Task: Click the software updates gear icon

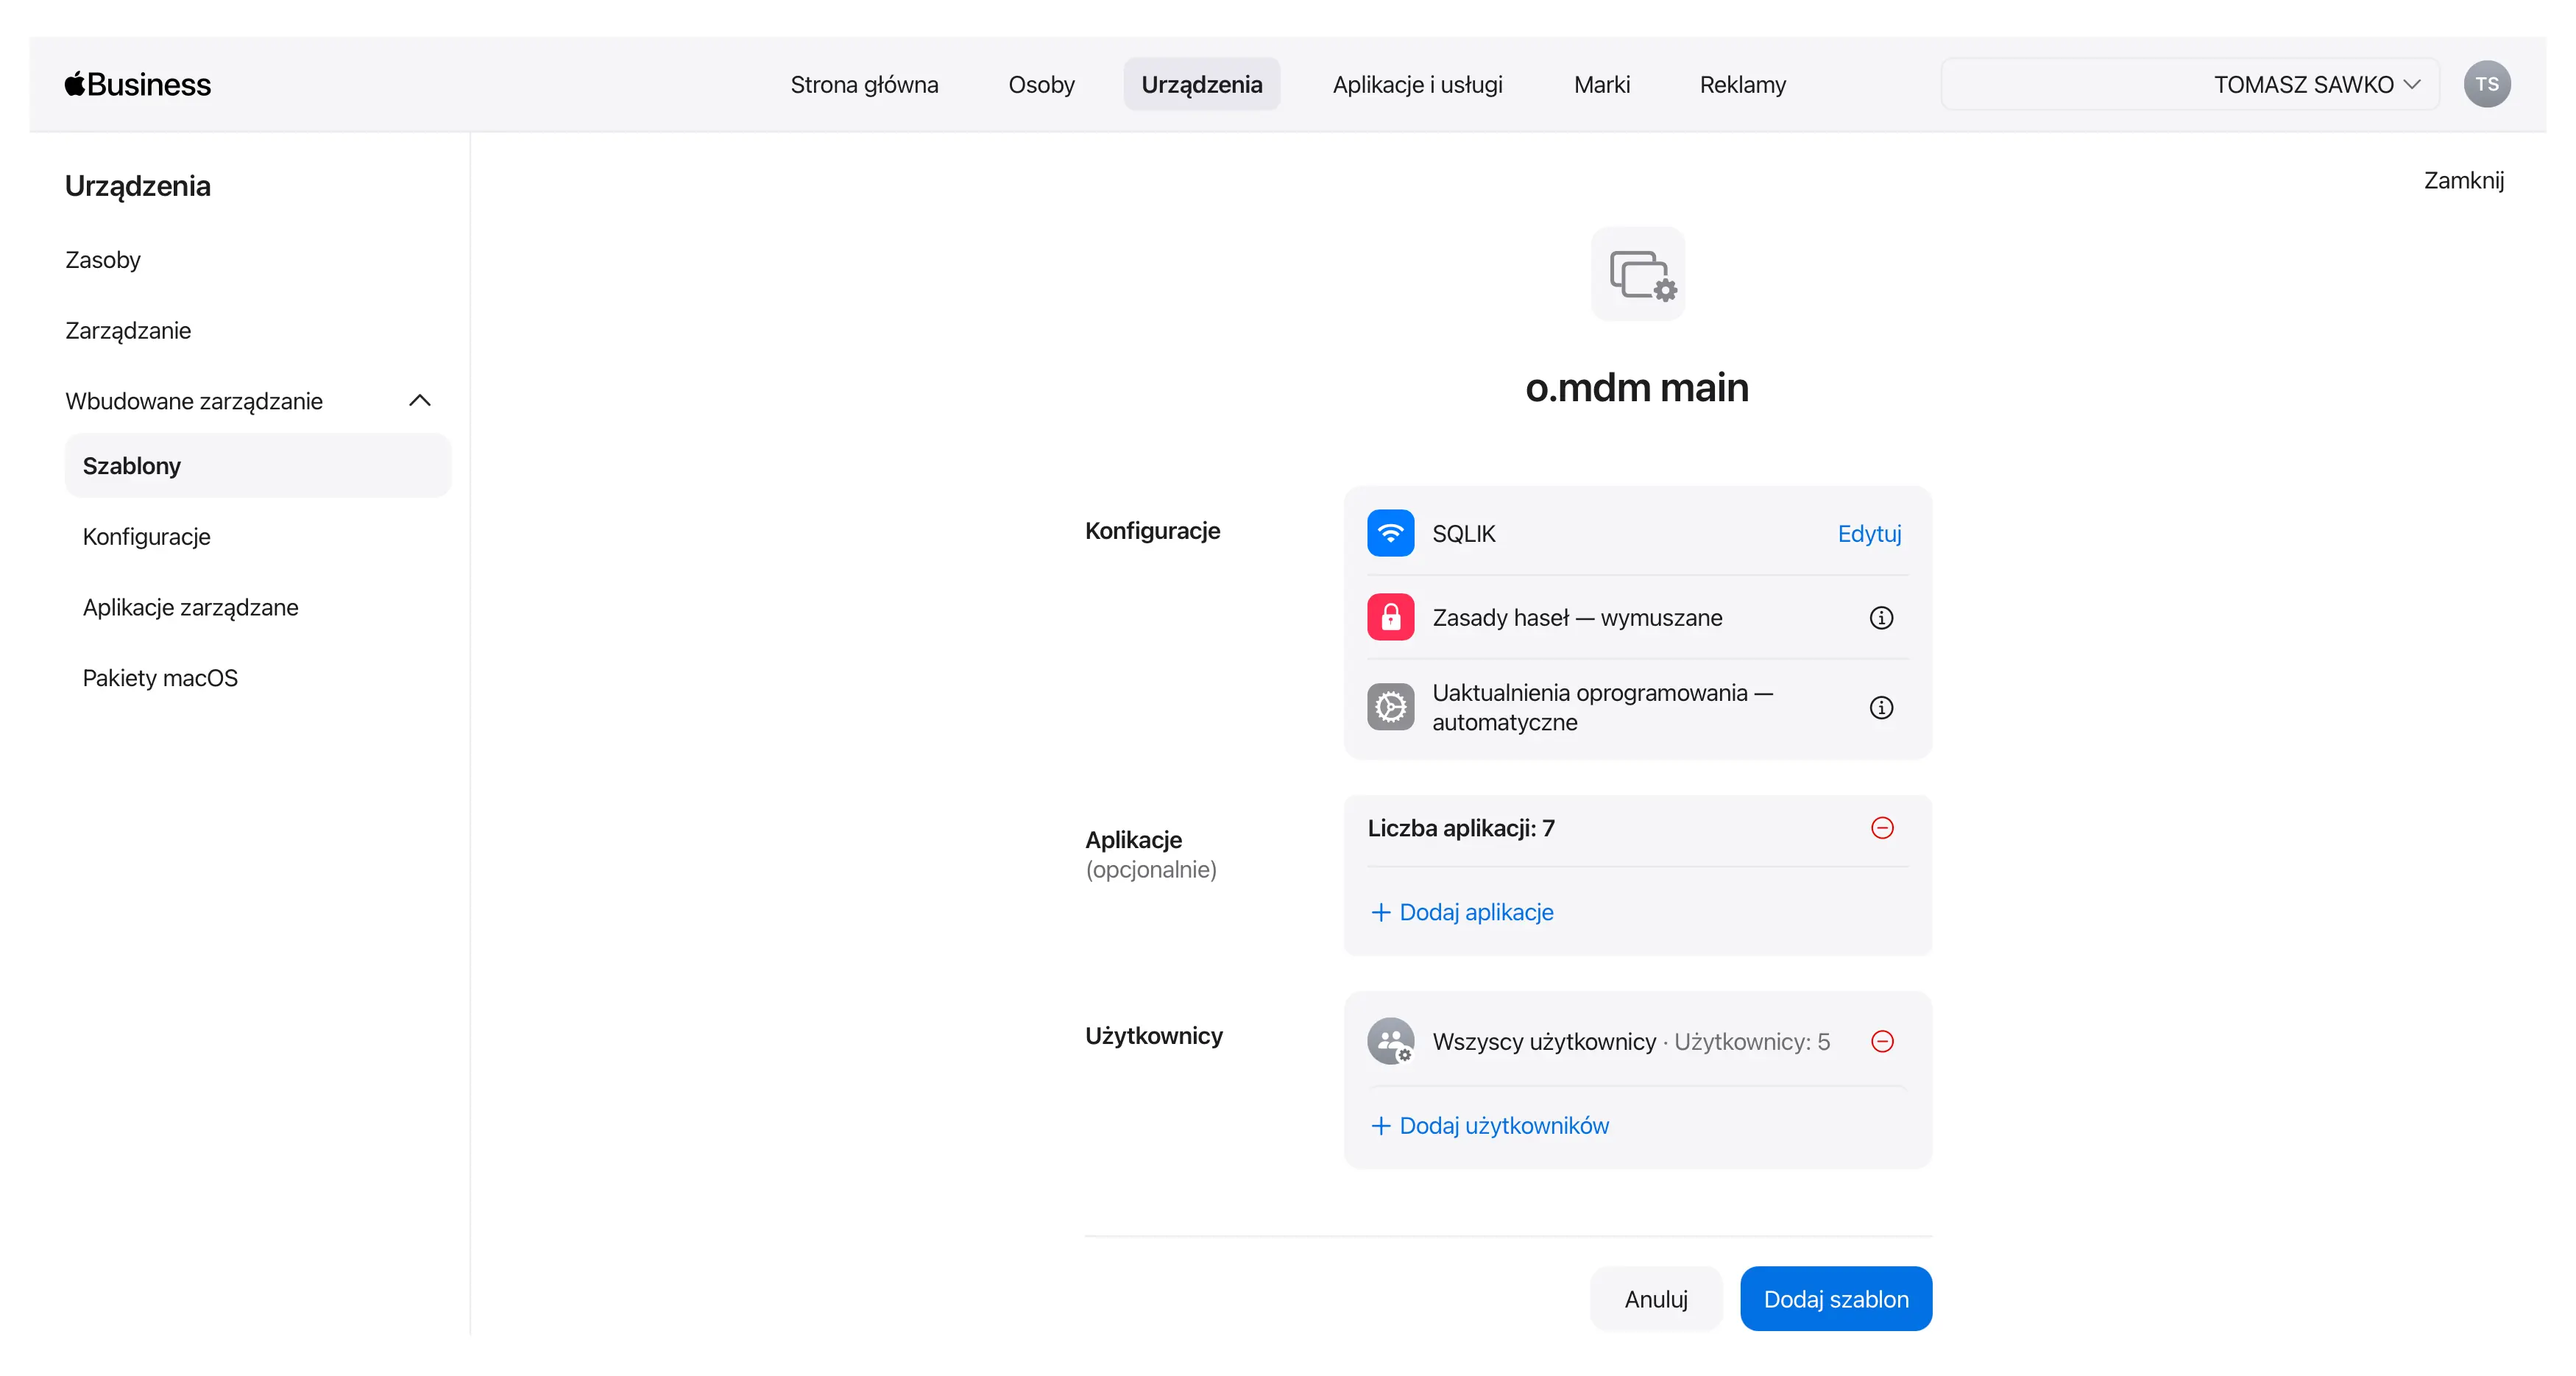Action: point(1390,707)
